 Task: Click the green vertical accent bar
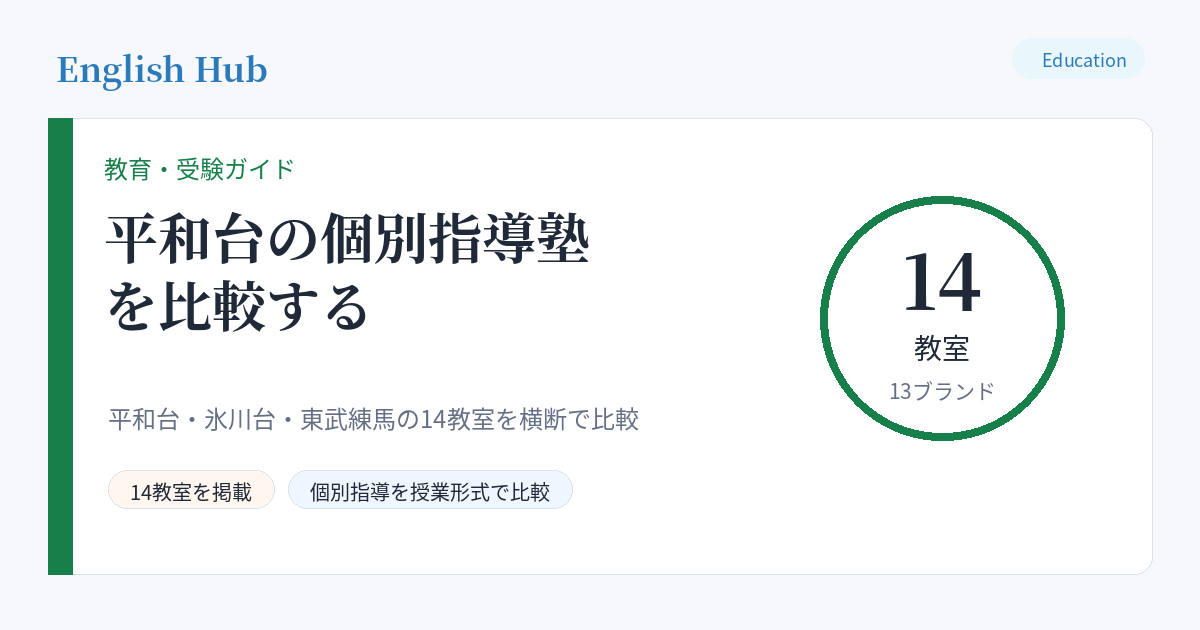pyautogui.click(x=60, y=346)
